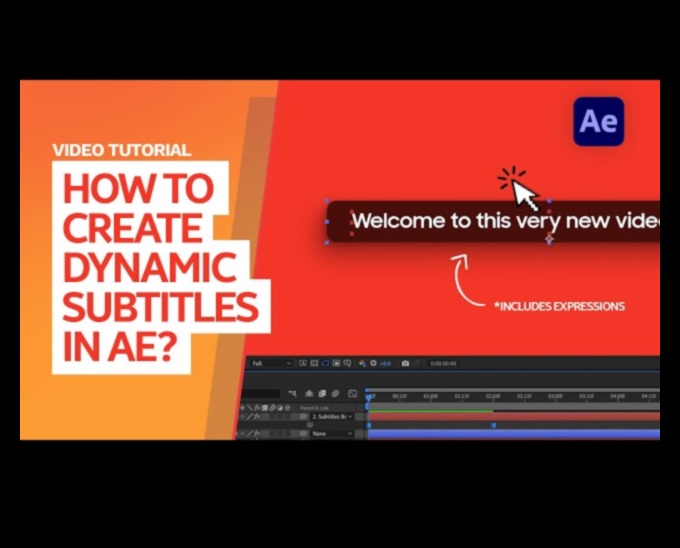Open the composition mini-flowchart icon
680x548 pixels.
(292, 394)
